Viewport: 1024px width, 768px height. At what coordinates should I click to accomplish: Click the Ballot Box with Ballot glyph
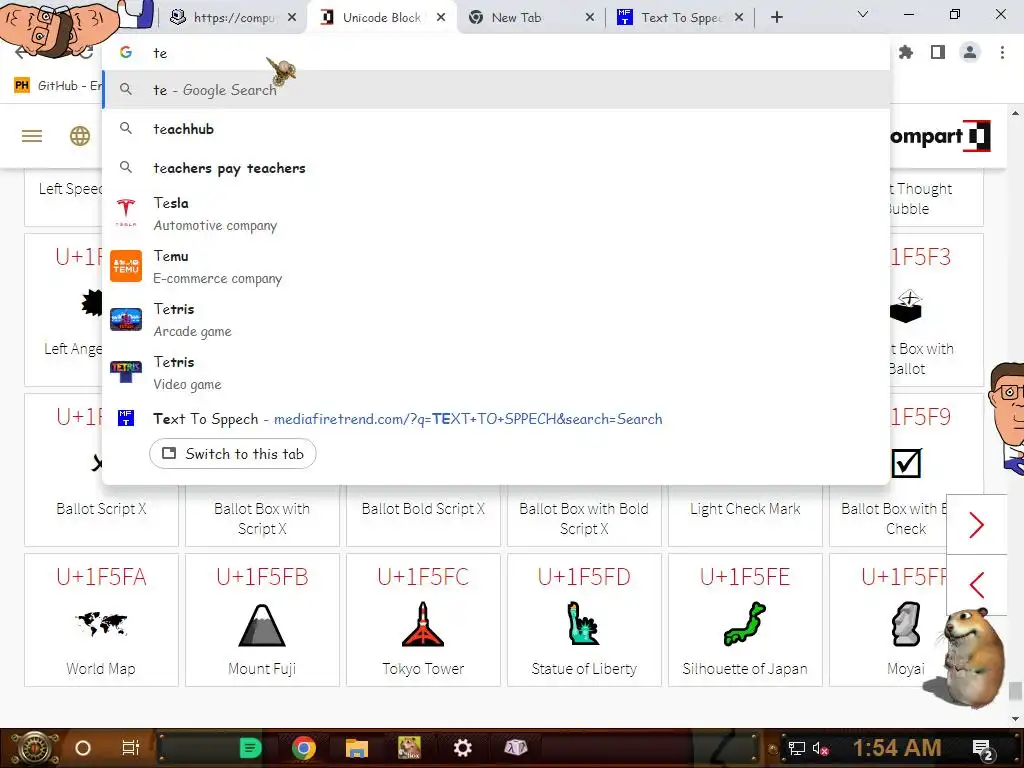(x=906, y=307)
